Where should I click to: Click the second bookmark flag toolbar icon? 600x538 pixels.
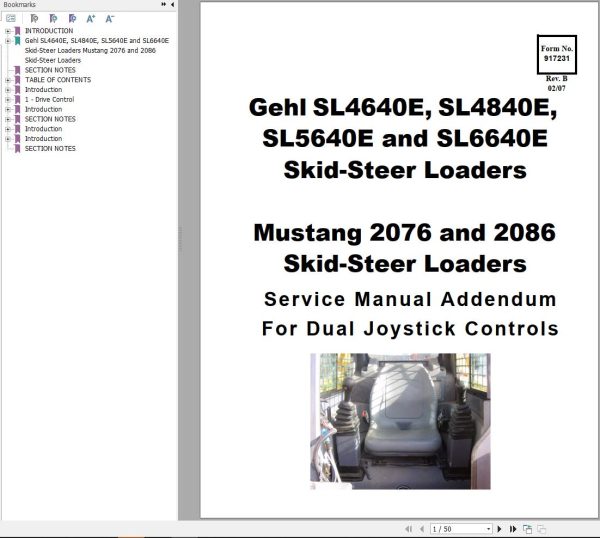[53, 18]
